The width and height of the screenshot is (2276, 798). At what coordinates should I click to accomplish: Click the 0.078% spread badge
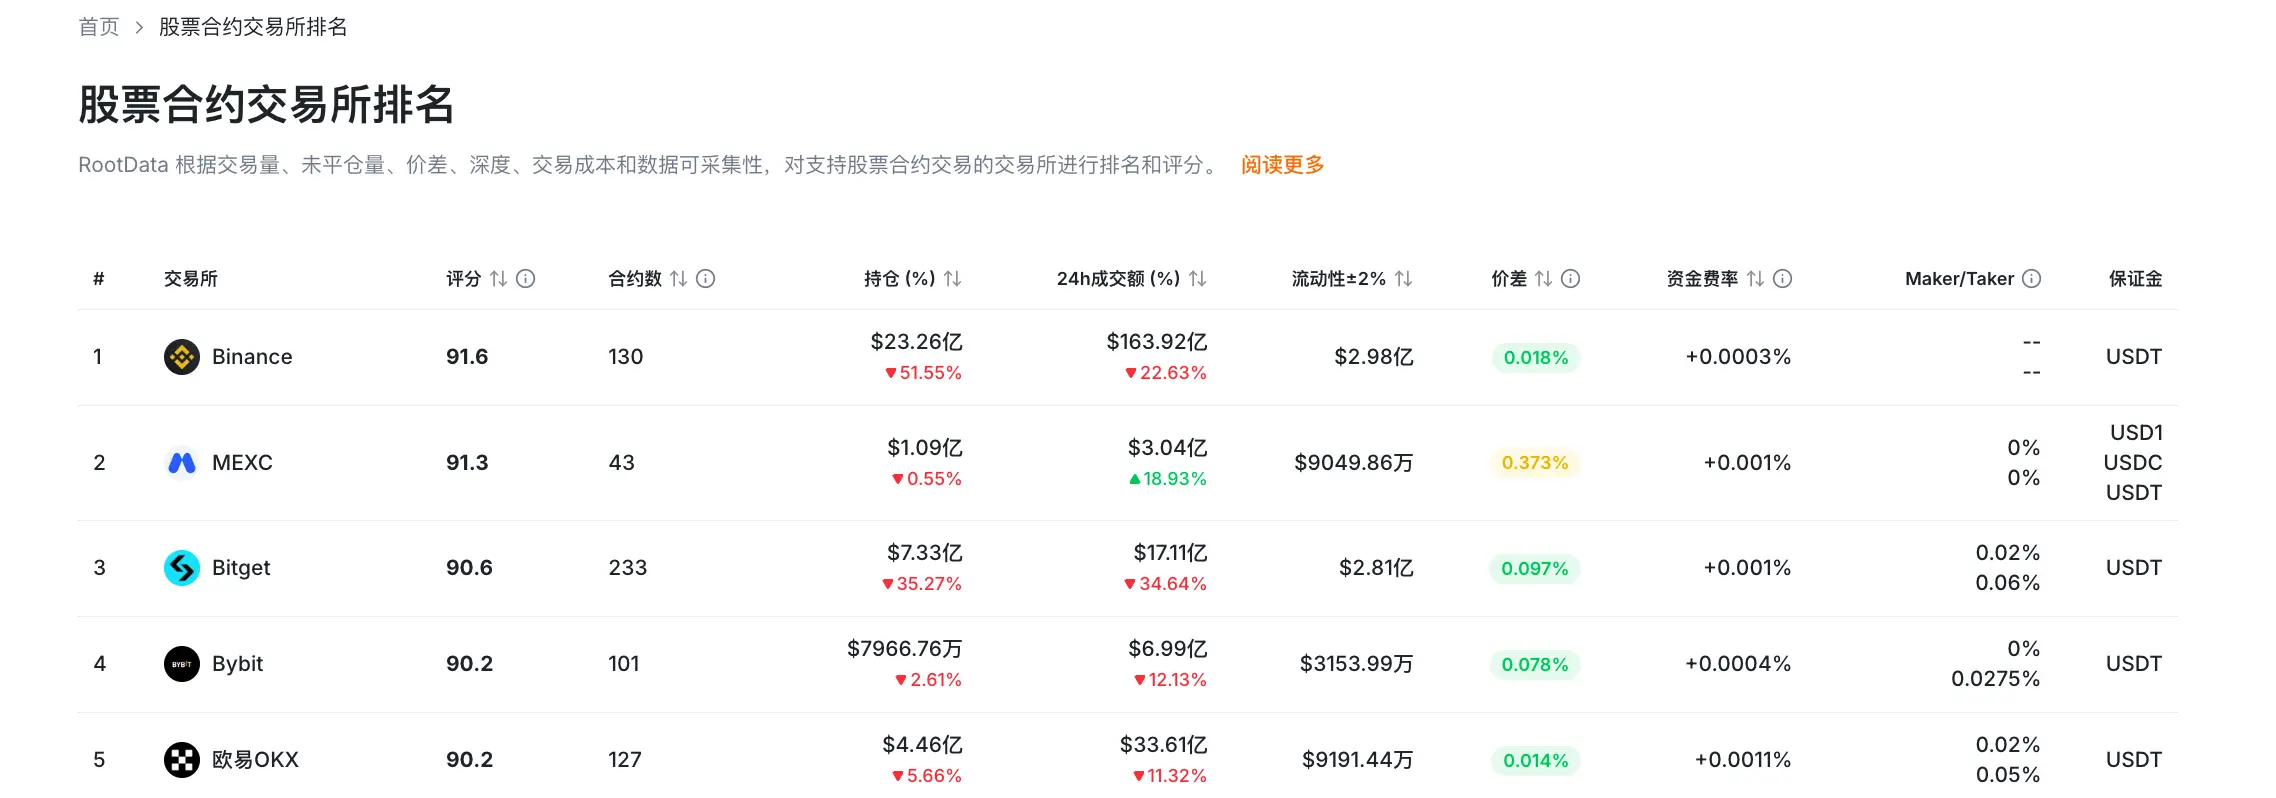point(1535,665)
